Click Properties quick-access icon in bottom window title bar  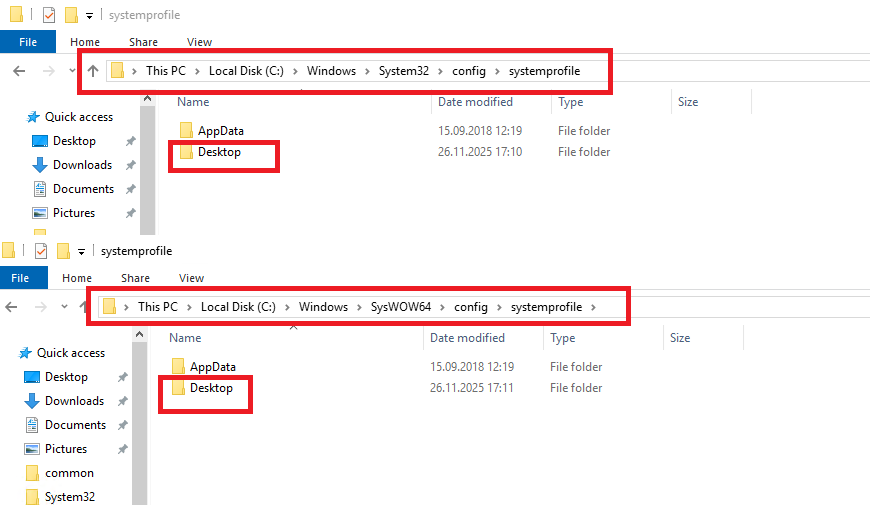[x=41, y=251]
